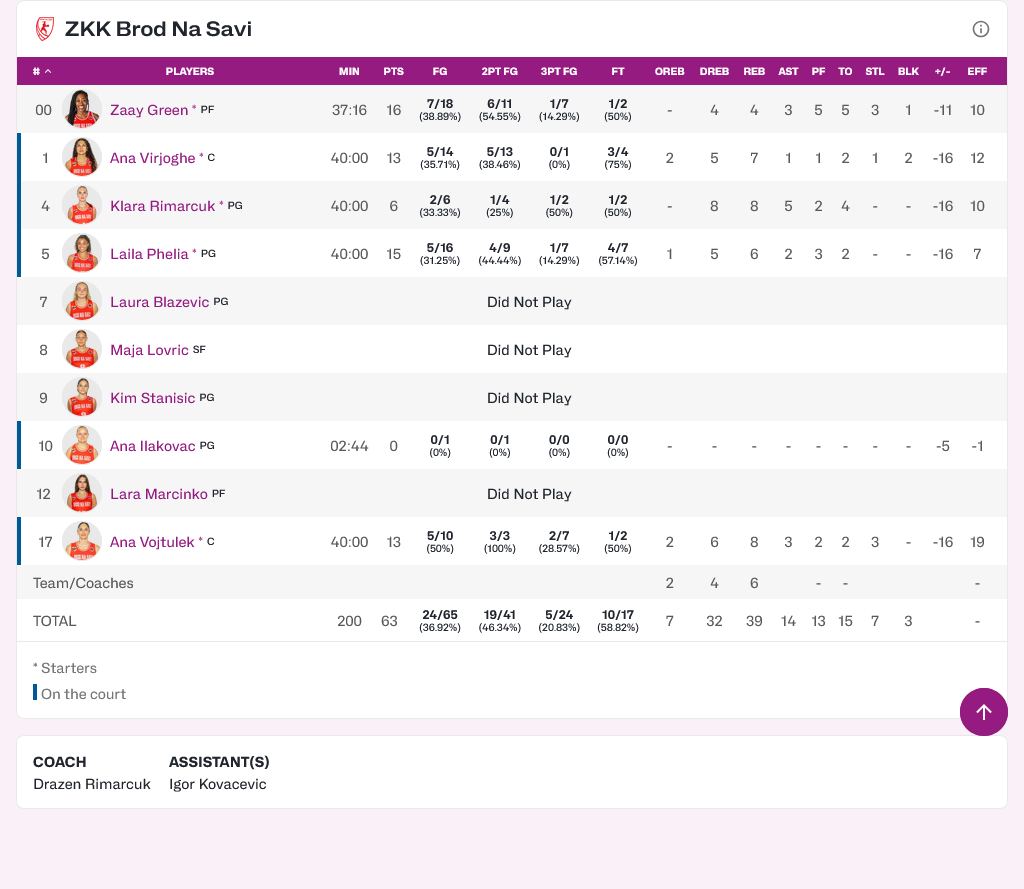The height and width of the screenshot is (889, 1024).
Task: Click Zaay Green's player photo
Action: point(82,109)
